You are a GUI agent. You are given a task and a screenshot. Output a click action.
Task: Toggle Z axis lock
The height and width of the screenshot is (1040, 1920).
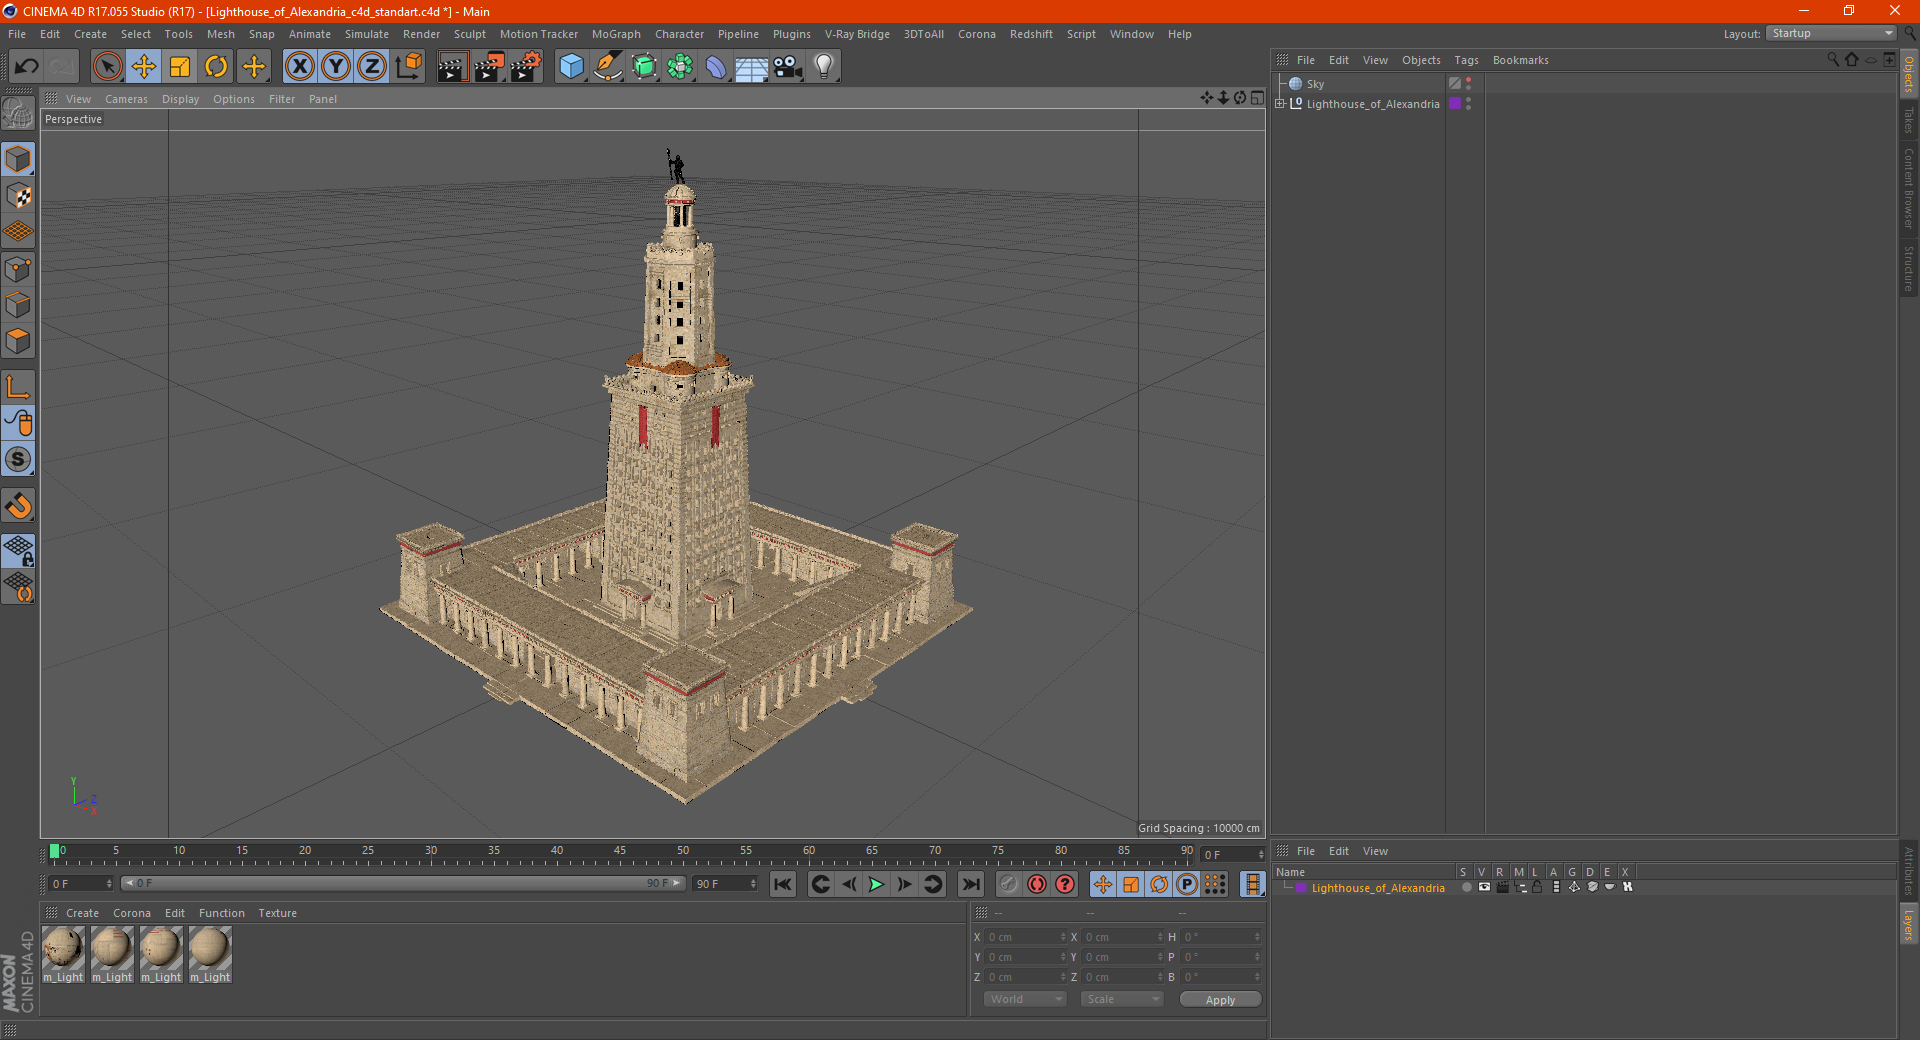point(372,67)
